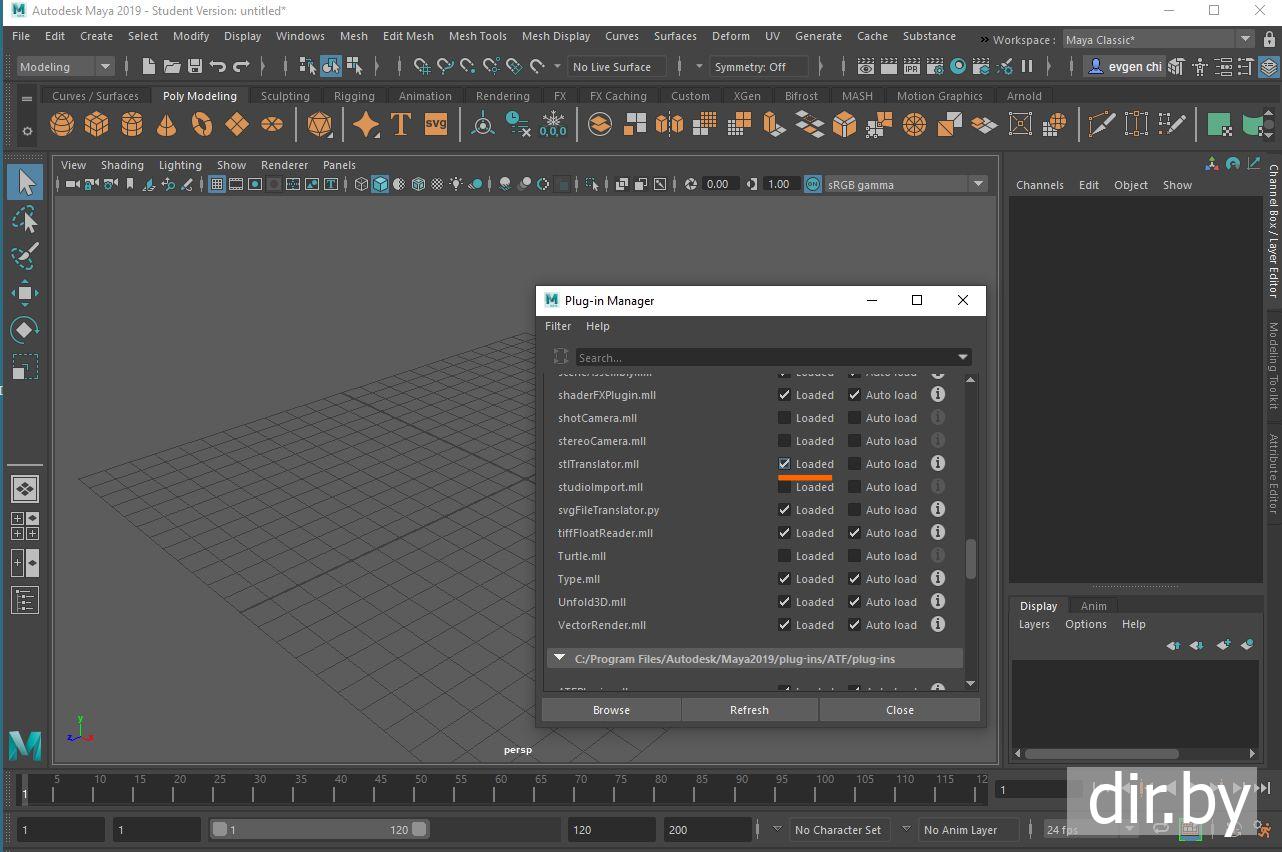Viewport: 1282px width, 852px height.
Task: Click the Polygon Cube shelf icon
Action: (97, 125)
